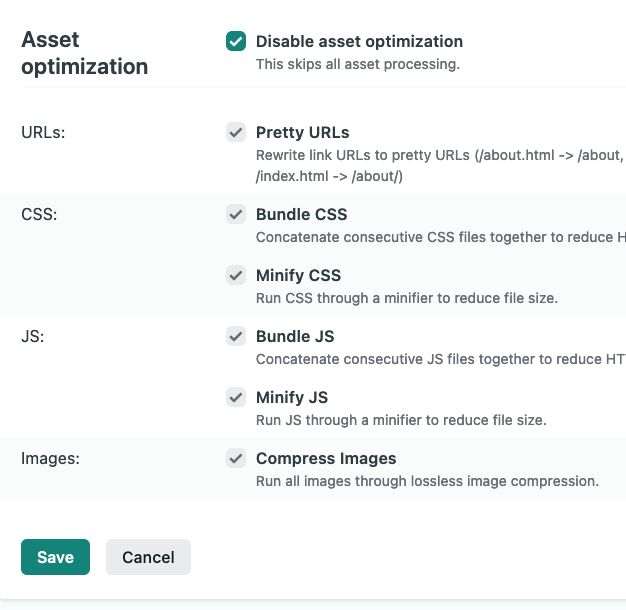Toggle the Compress Images checkbox
The width and height of the screenshot is (626, 610).
(236, 458)
